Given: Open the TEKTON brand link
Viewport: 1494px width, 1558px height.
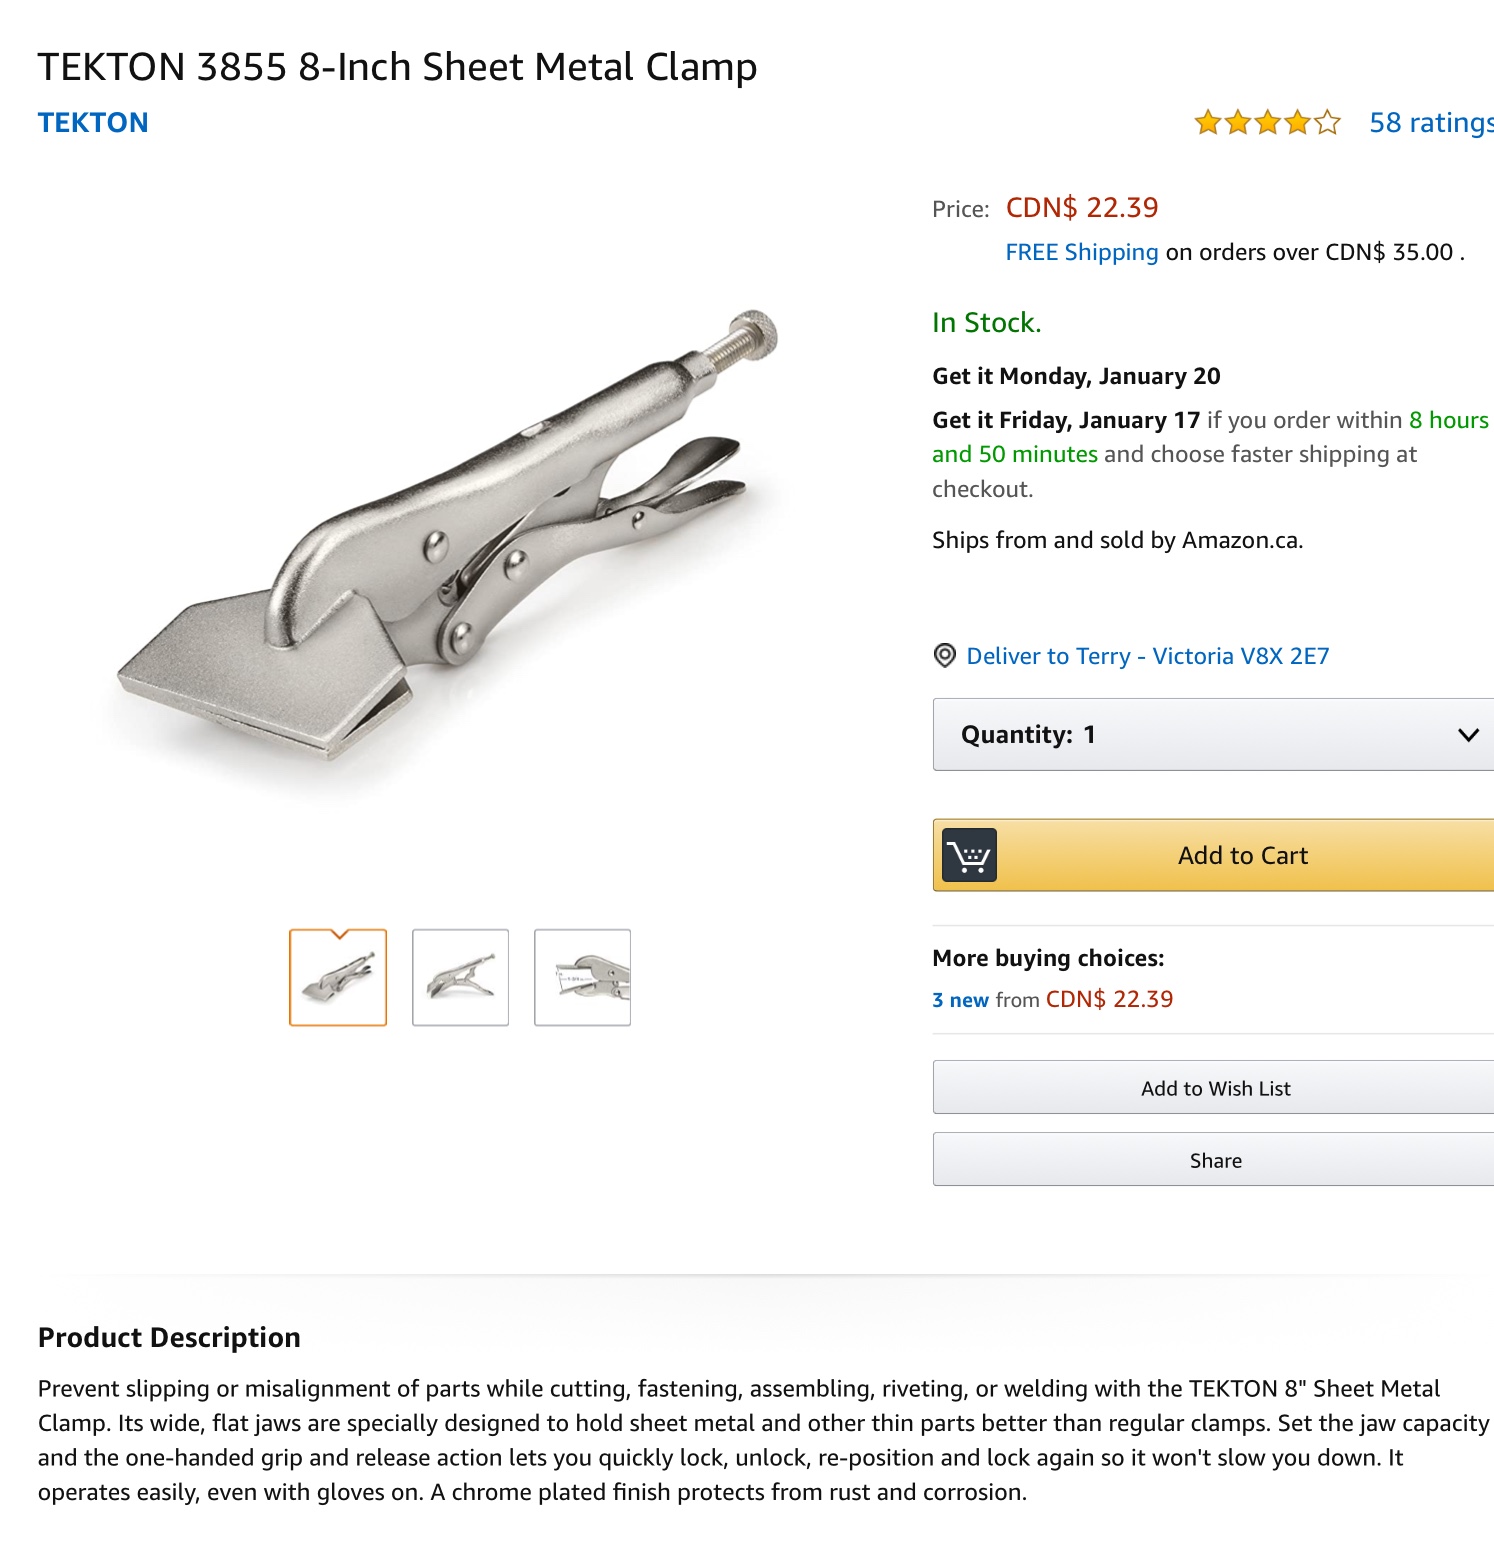Looking at the screenshot, I should [x=93, y=123].
